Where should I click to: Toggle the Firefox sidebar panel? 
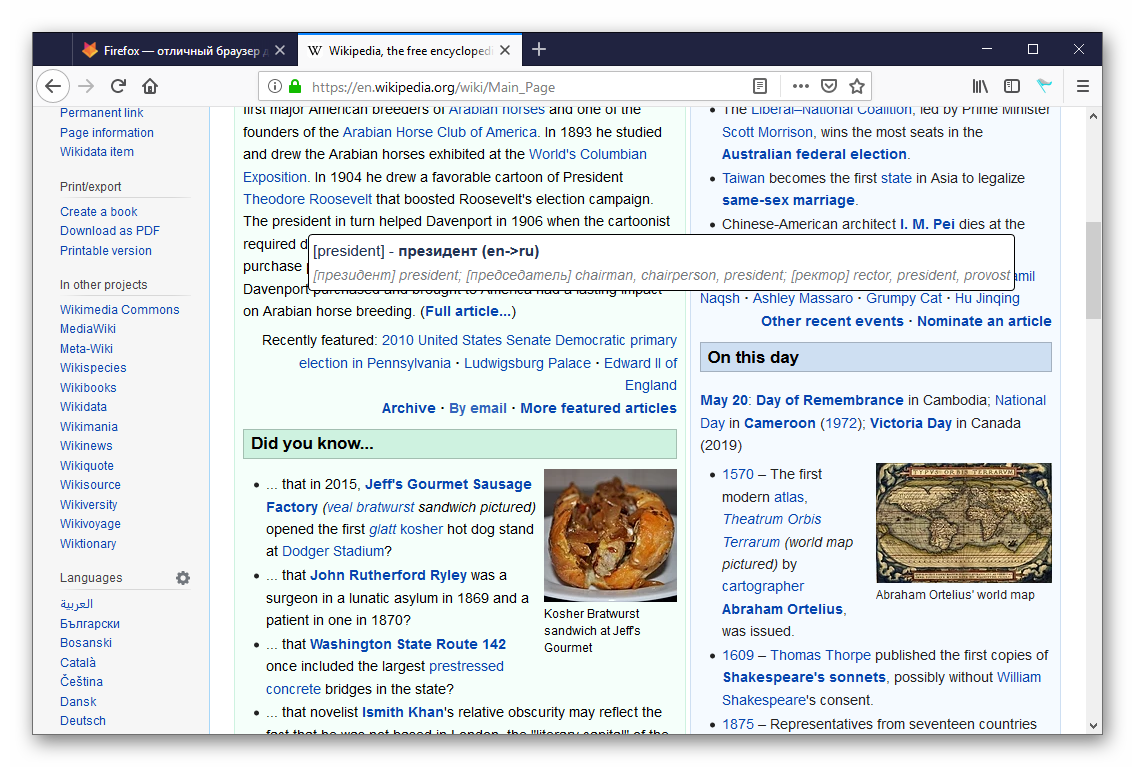point(1012,86)
